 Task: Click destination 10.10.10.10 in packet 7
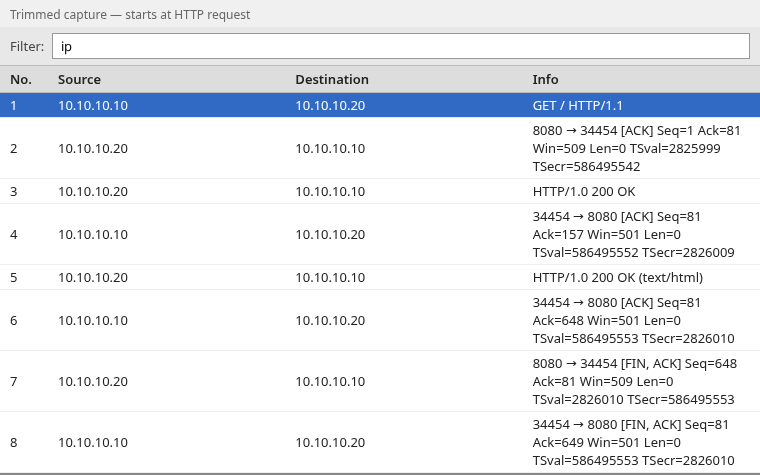point(330,381)
